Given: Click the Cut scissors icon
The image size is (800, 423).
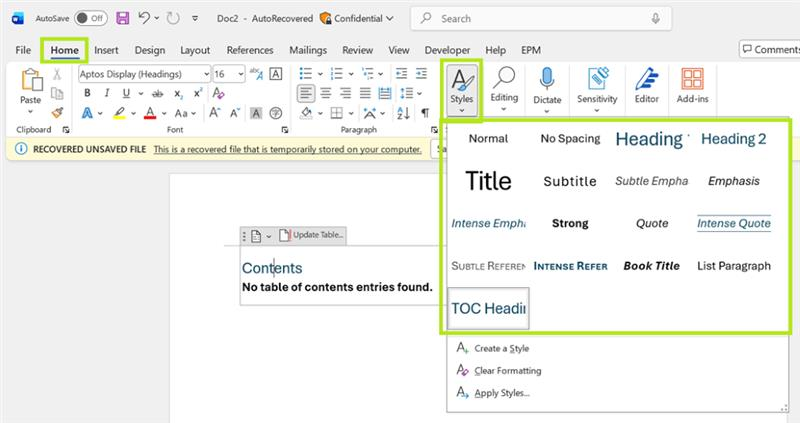Looking at the screenshot, I should click(x=57, y=74).
